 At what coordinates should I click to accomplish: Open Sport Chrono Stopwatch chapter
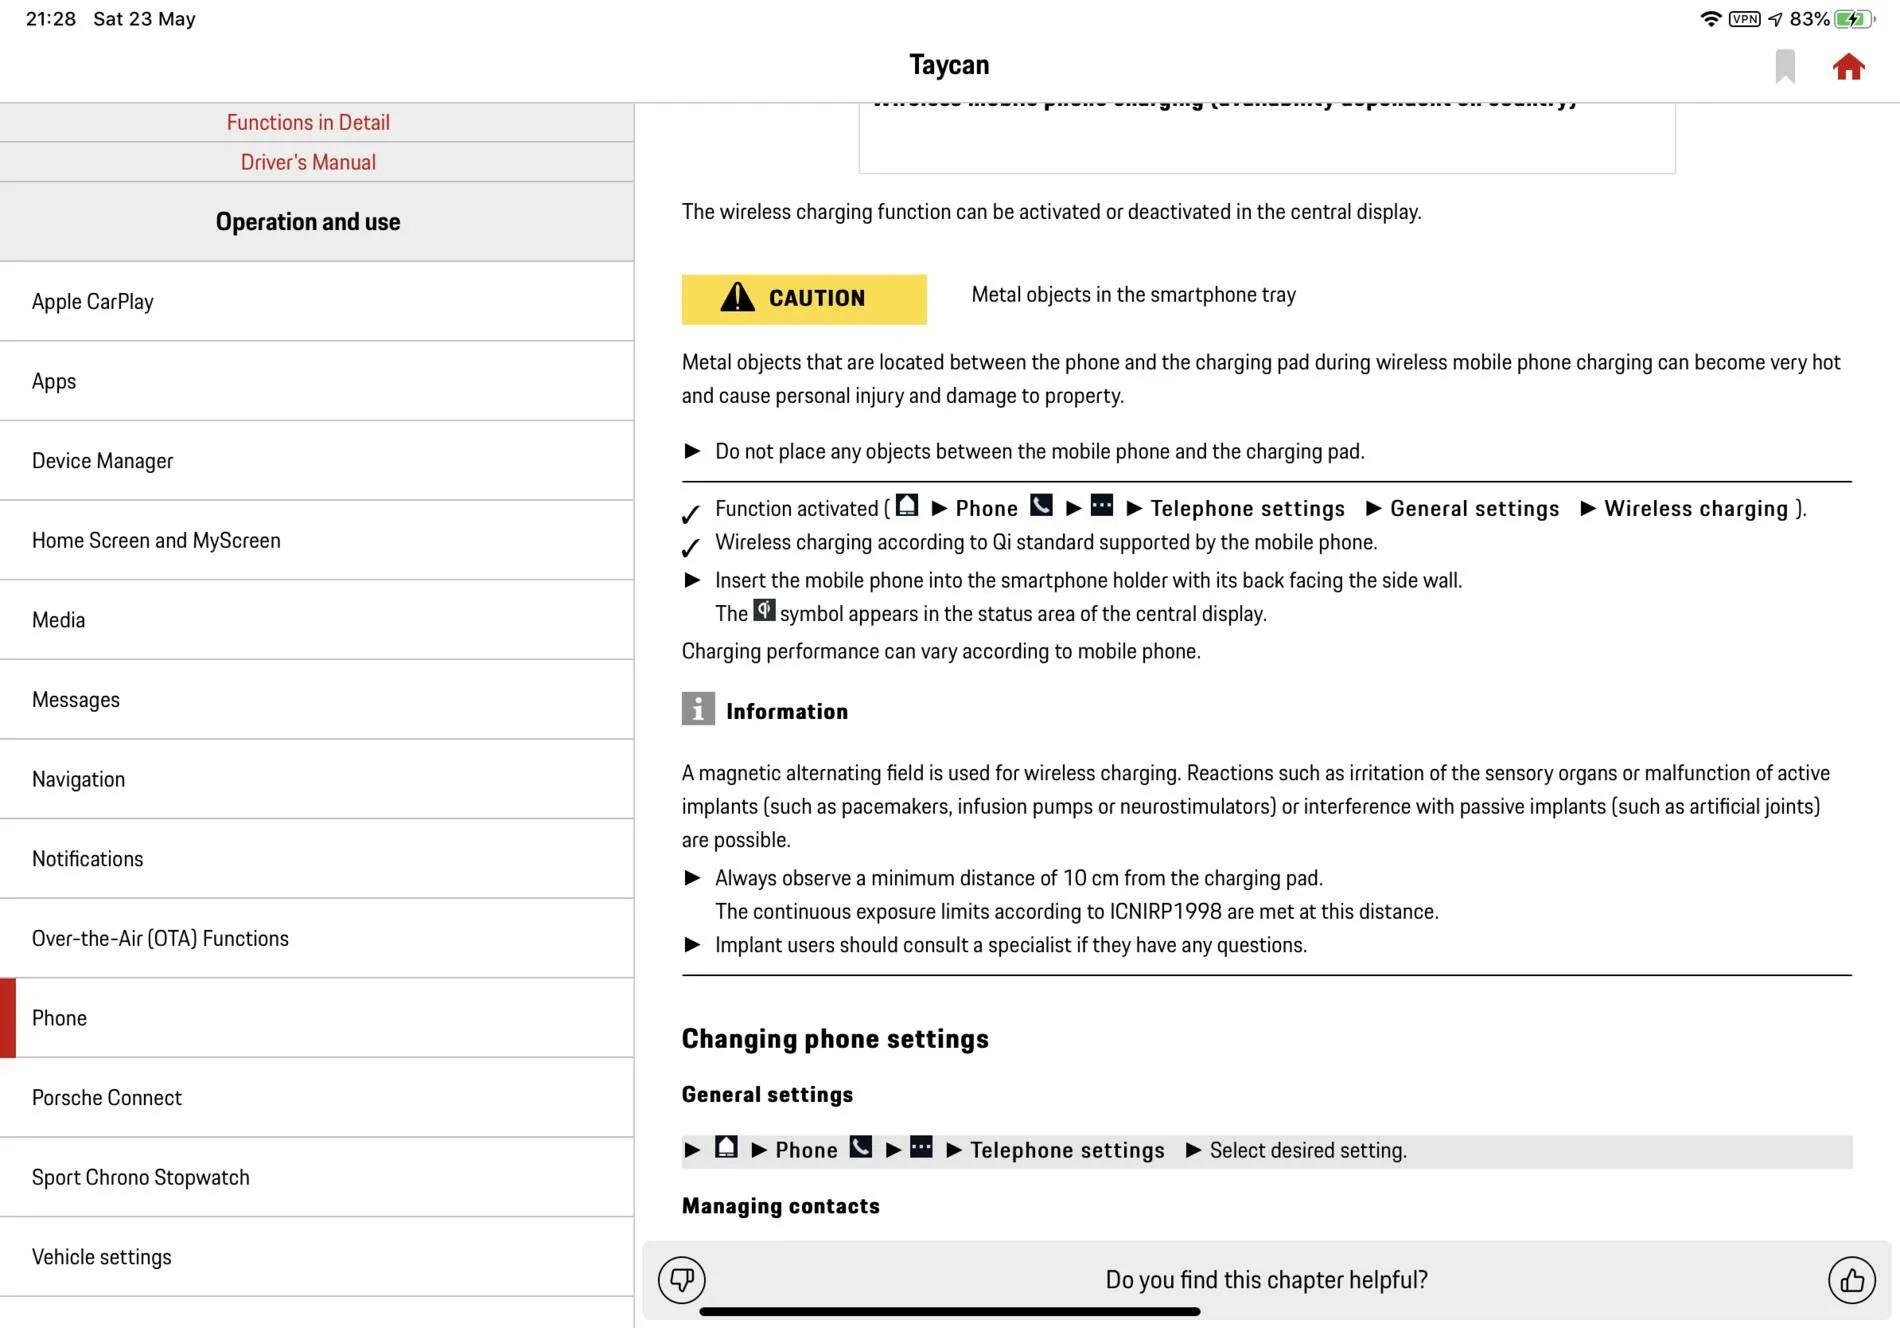pos(317,1177)
